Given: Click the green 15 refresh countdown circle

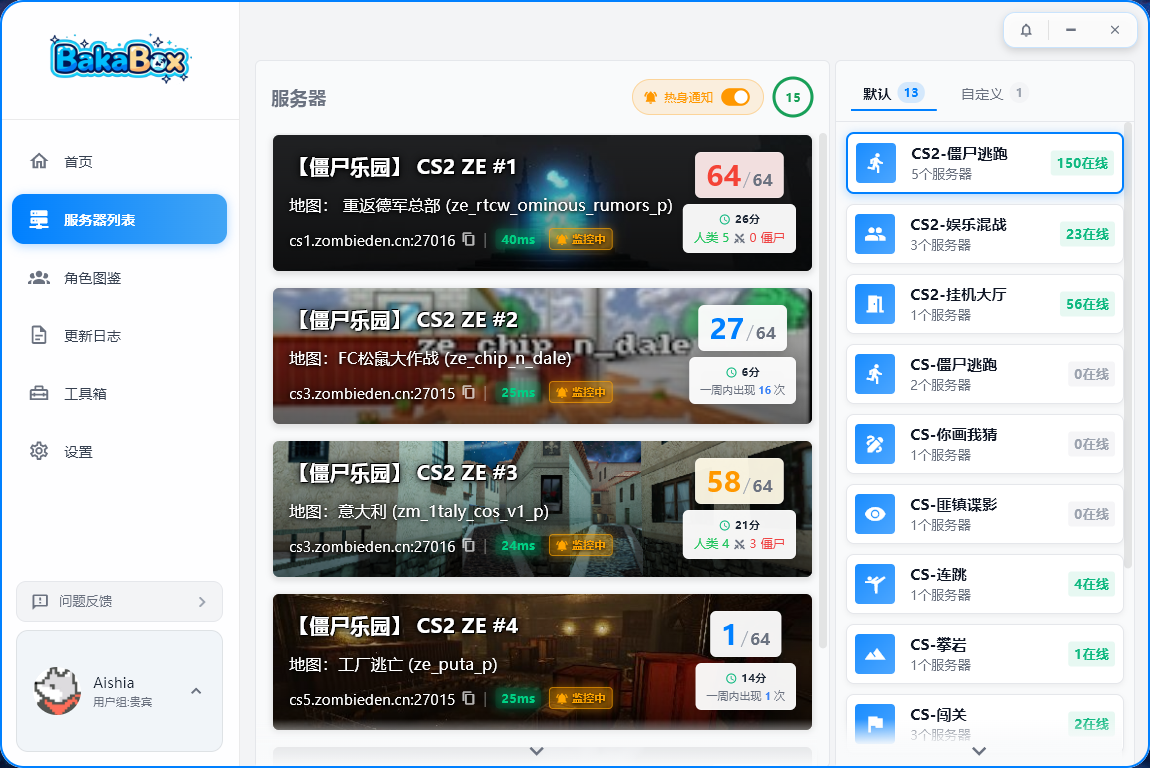Looking at the screenshot, I should pyautogui.click(x=793, y=97).
